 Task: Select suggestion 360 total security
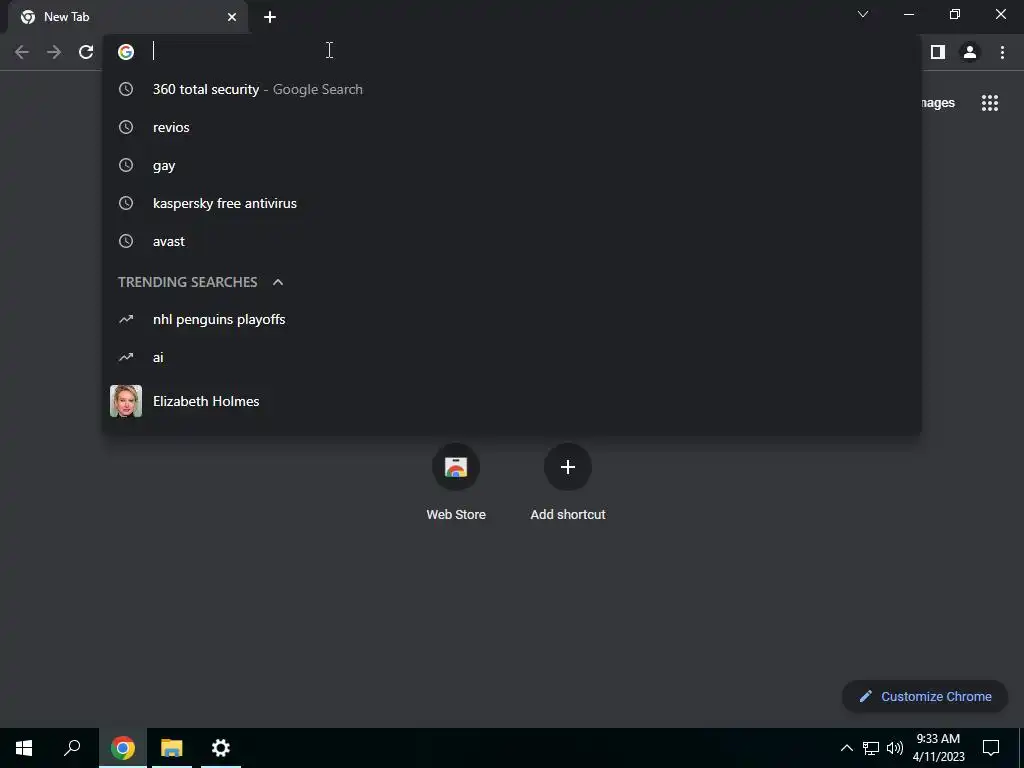(x=512, y=89)
